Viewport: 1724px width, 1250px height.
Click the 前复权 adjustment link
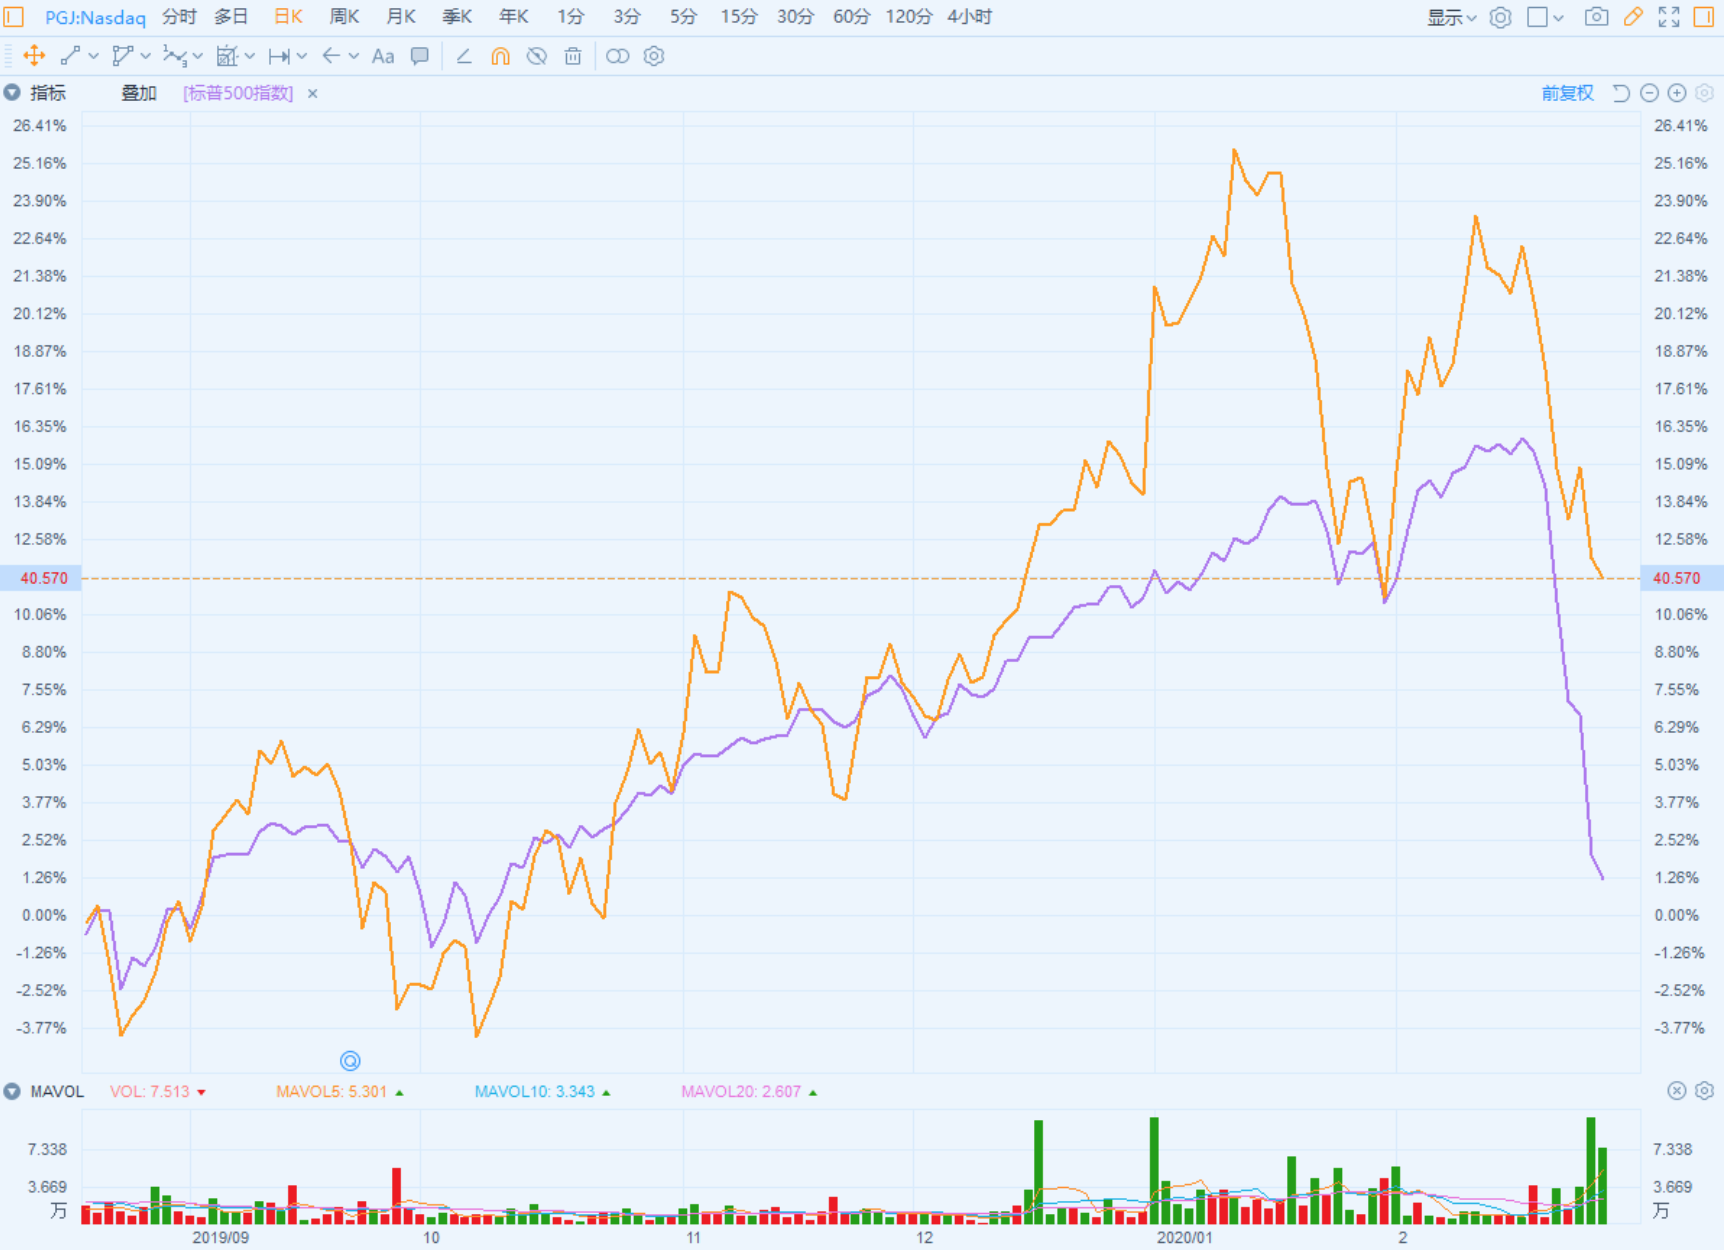[x=1567, y=93]
